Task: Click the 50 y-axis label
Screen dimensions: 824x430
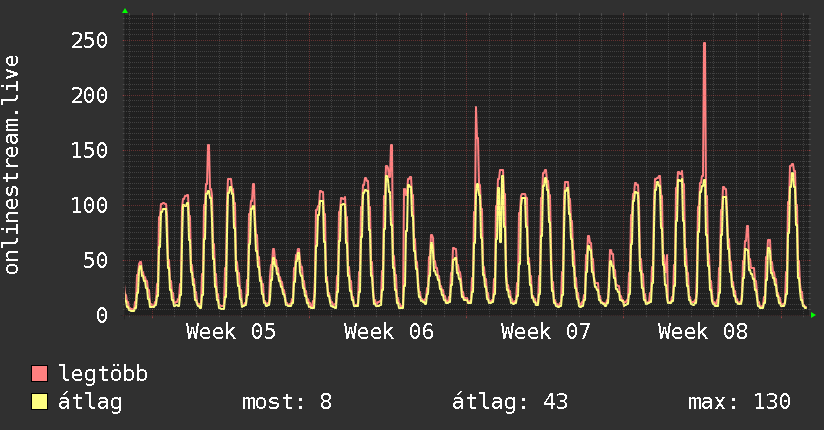Action: (96, 261)
